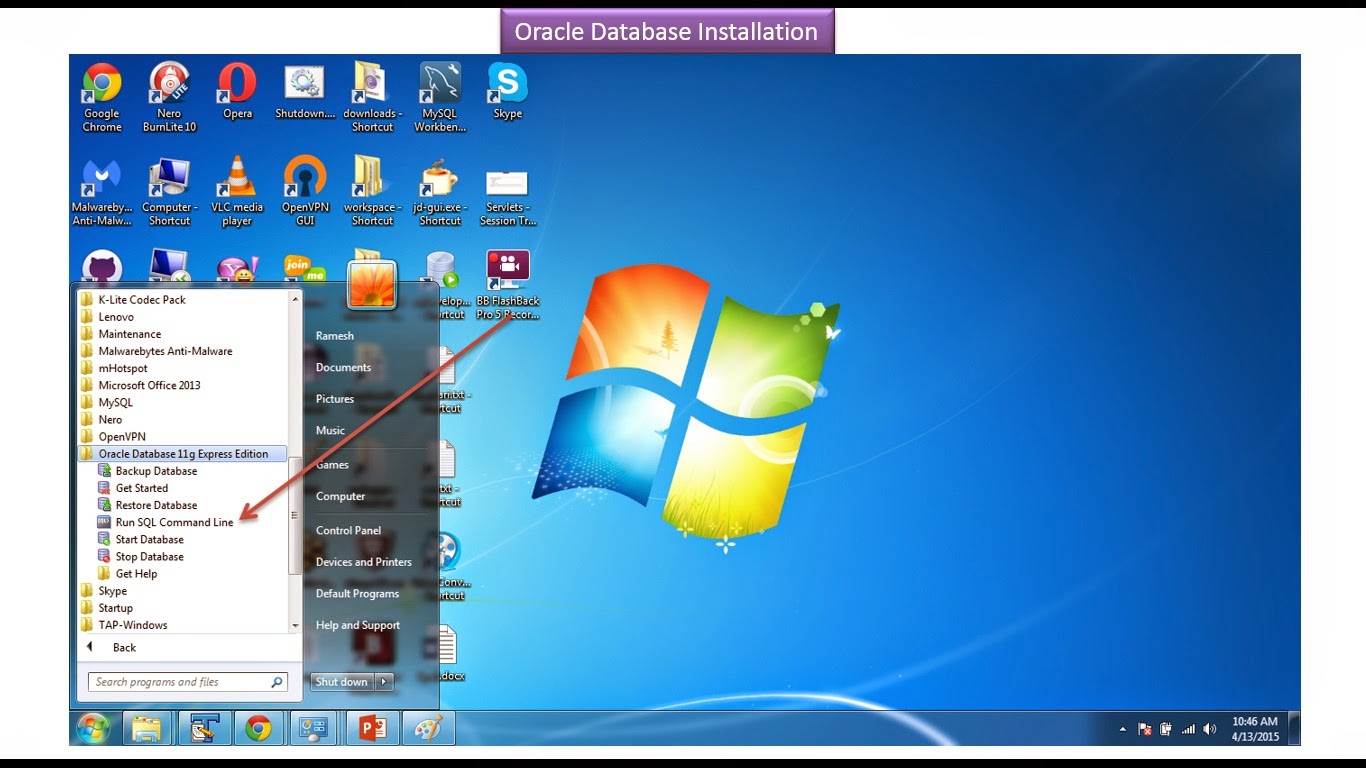Viewport: 1366px width, 768px height.
Task: Open the Control Panel taskbar button
Action: (x=315, y=728)
